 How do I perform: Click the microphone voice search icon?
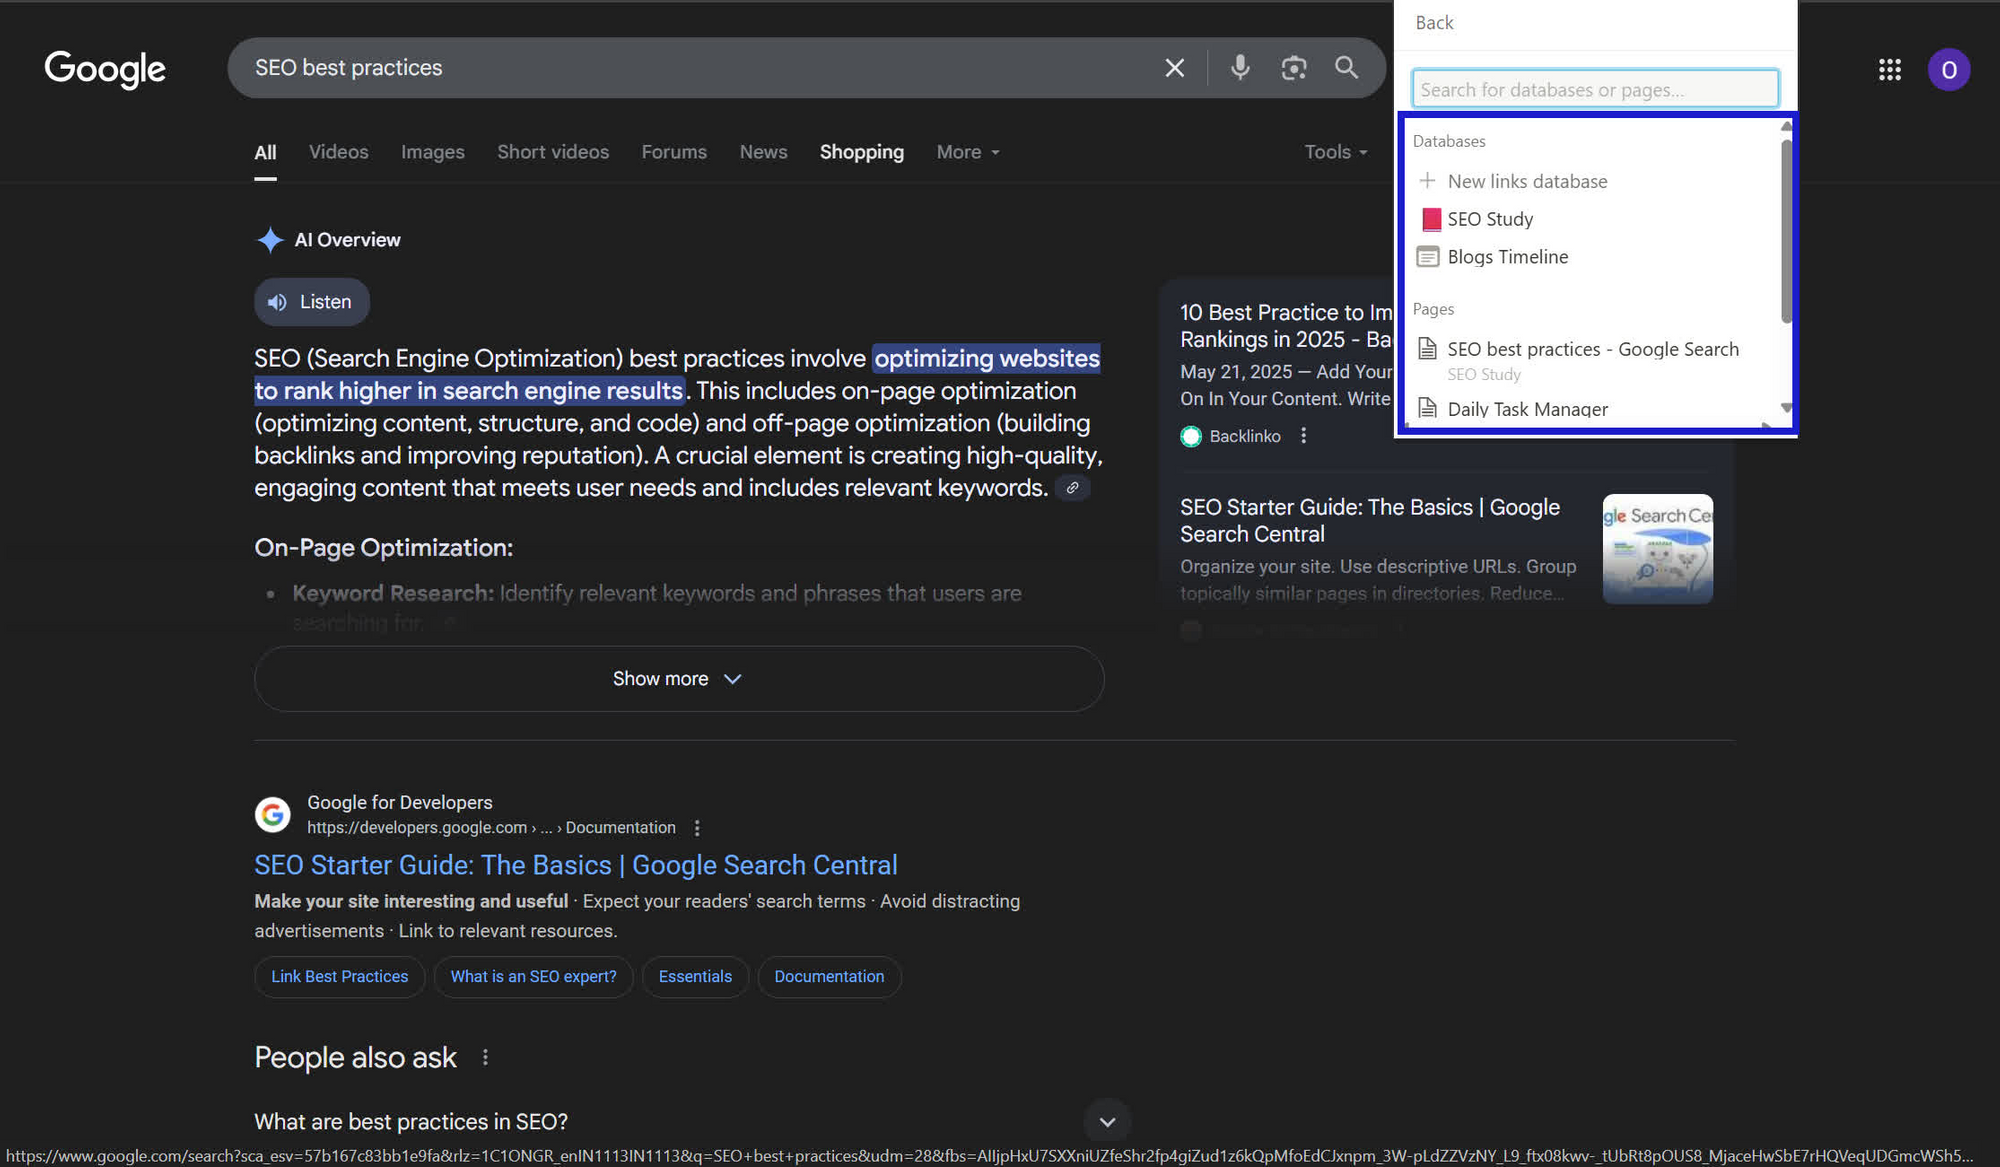coord(1240,68)
